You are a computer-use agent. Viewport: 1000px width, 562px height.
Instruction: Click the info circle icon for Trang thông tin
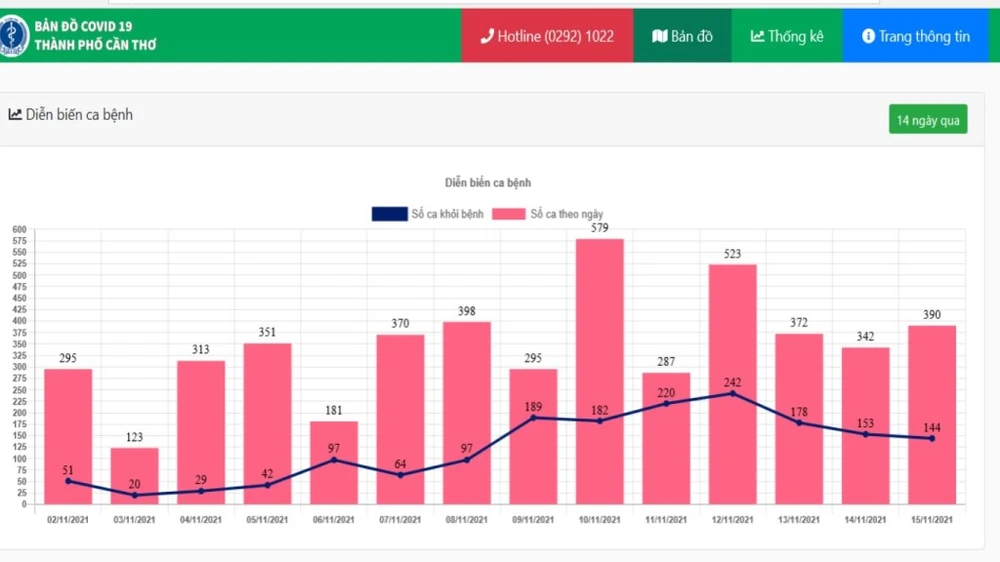[868, 36]
